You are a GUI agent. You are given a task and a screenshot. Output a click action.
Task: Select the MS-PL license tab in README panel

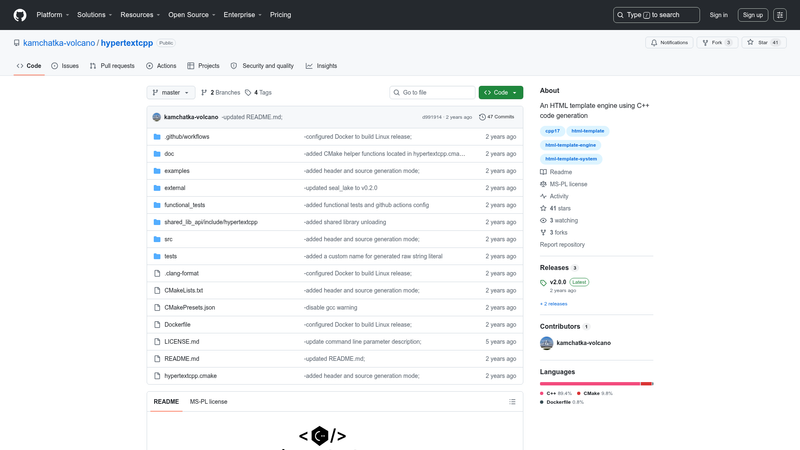click(x=209, y=402)
